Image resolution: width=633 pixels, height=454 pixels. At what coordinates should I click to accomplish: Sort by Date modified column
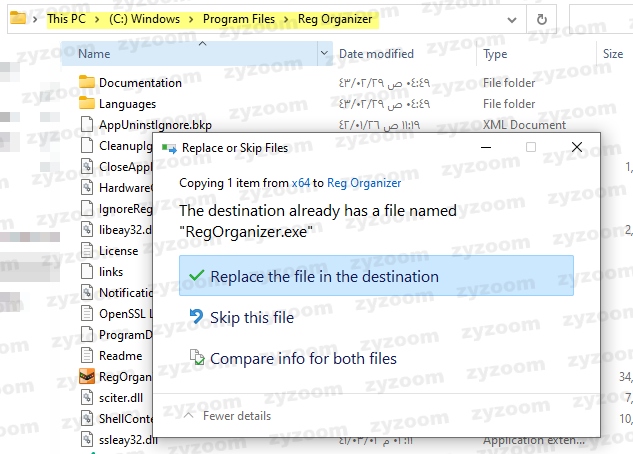point(376,54)
